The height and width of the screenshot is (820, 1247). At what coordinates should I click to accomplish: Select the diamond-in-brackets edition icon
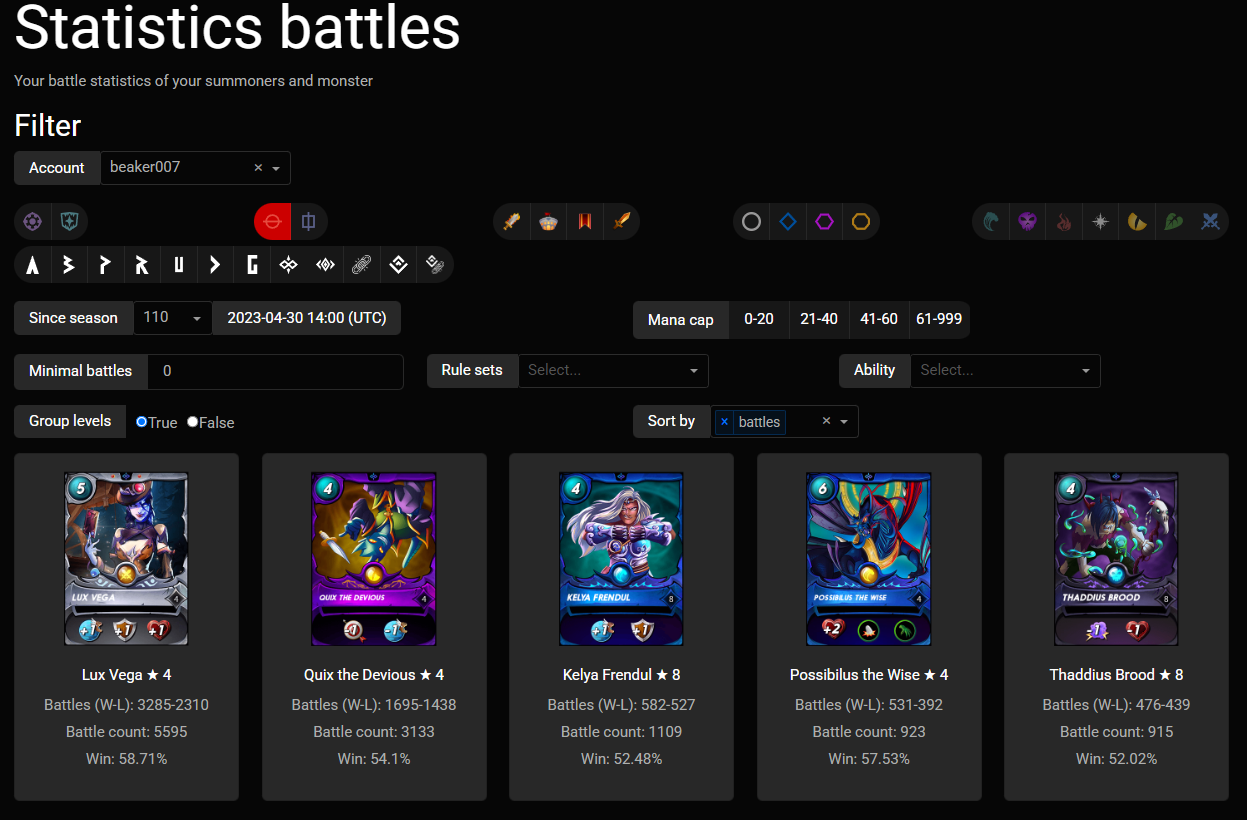click(x=325, y=265)
